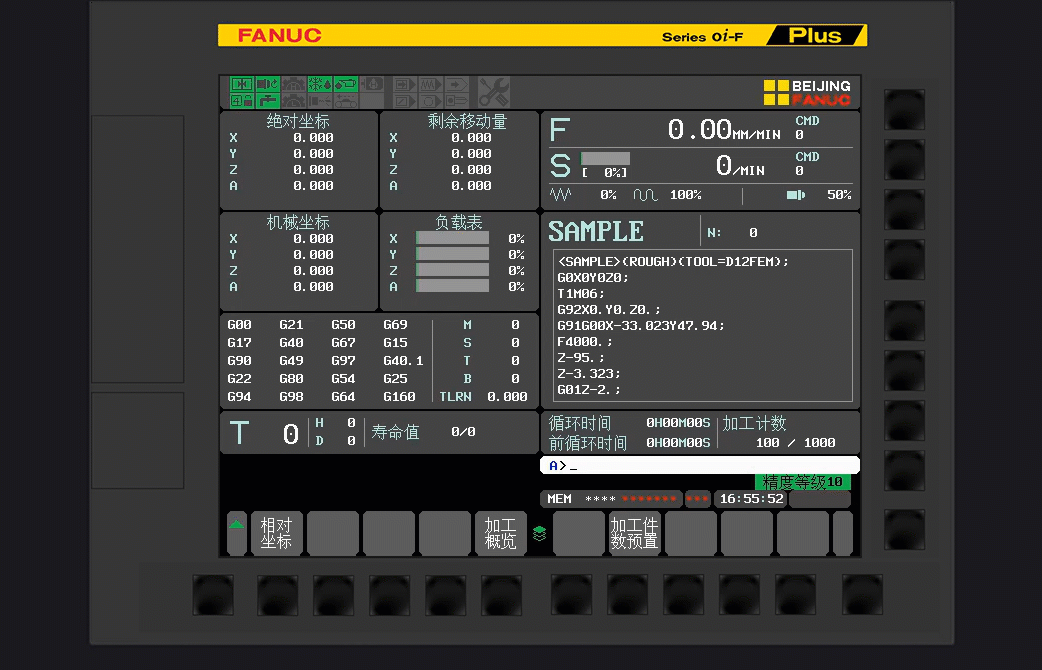Click the feedrate 0.00 MM/MIN display
The height and width of the screenshot is (670, 1042).
(x=724, y=129)
